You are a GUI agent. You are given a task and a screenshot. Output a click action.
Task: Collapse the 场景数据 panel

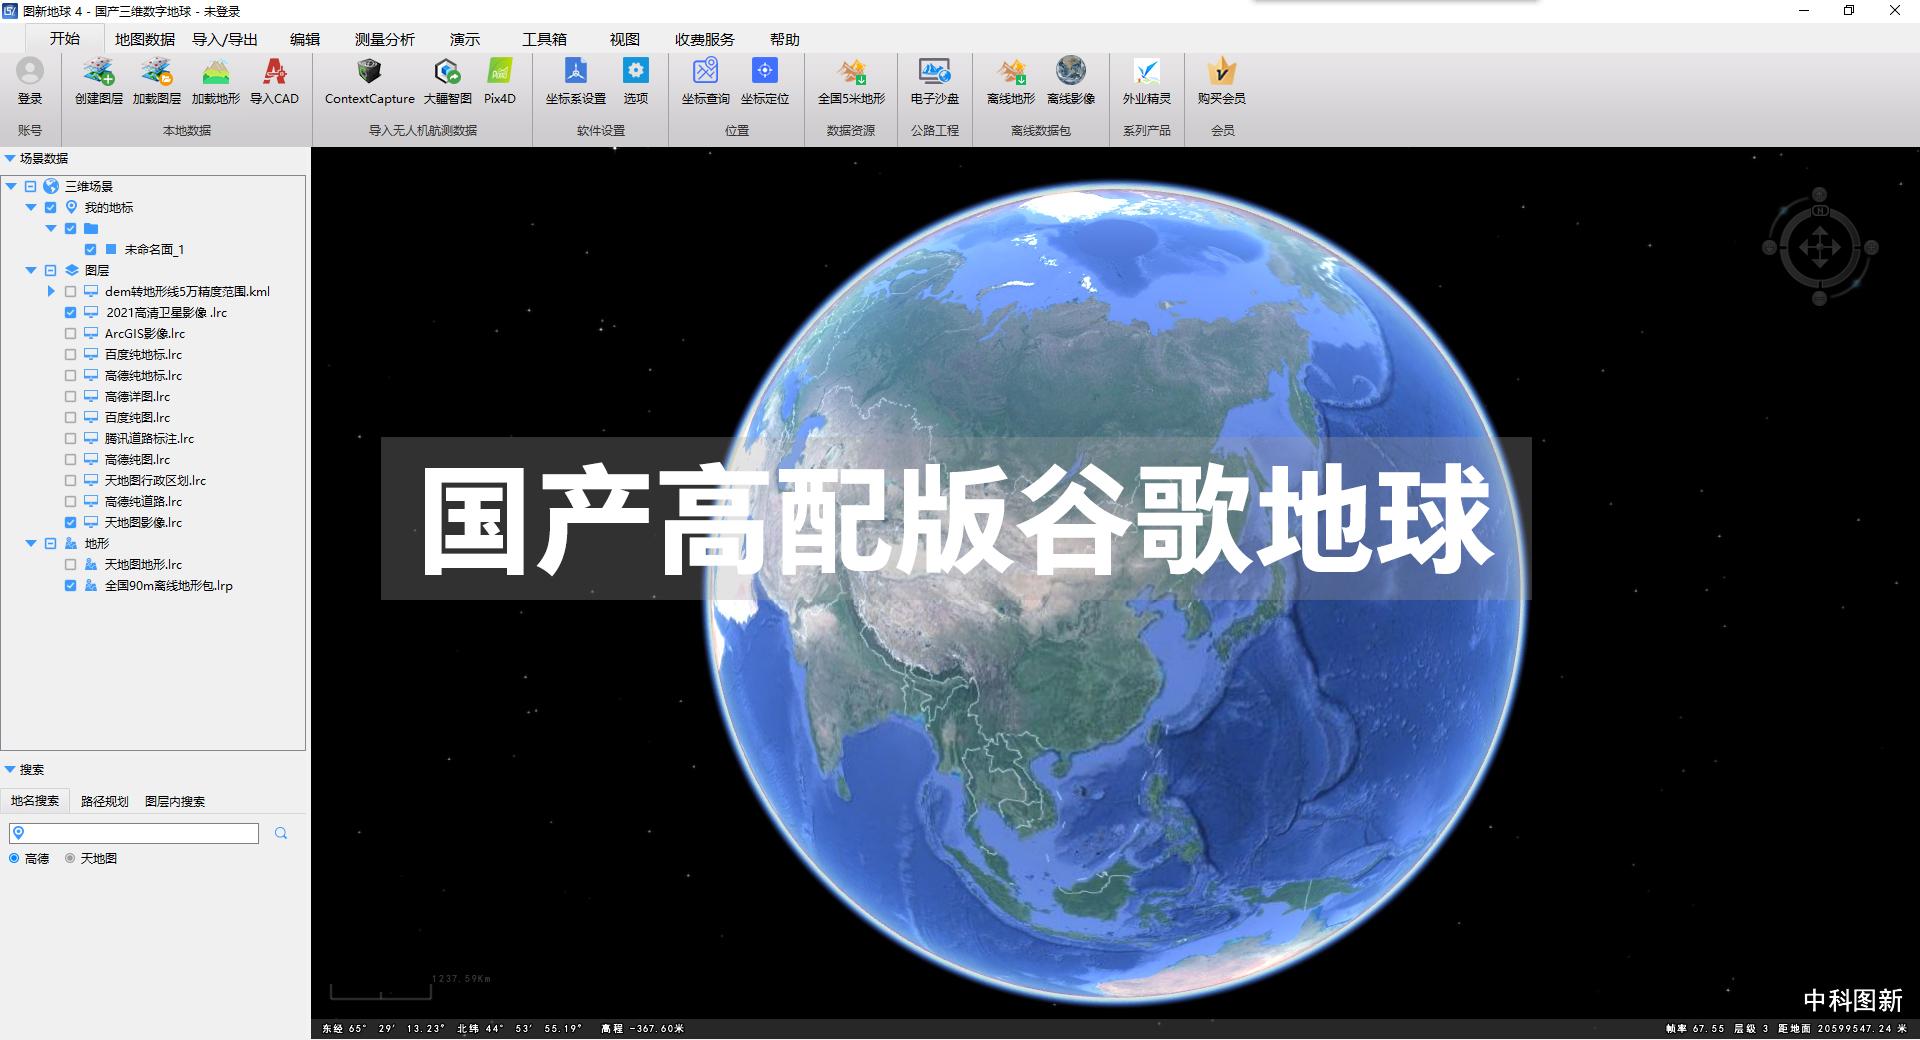10,158
